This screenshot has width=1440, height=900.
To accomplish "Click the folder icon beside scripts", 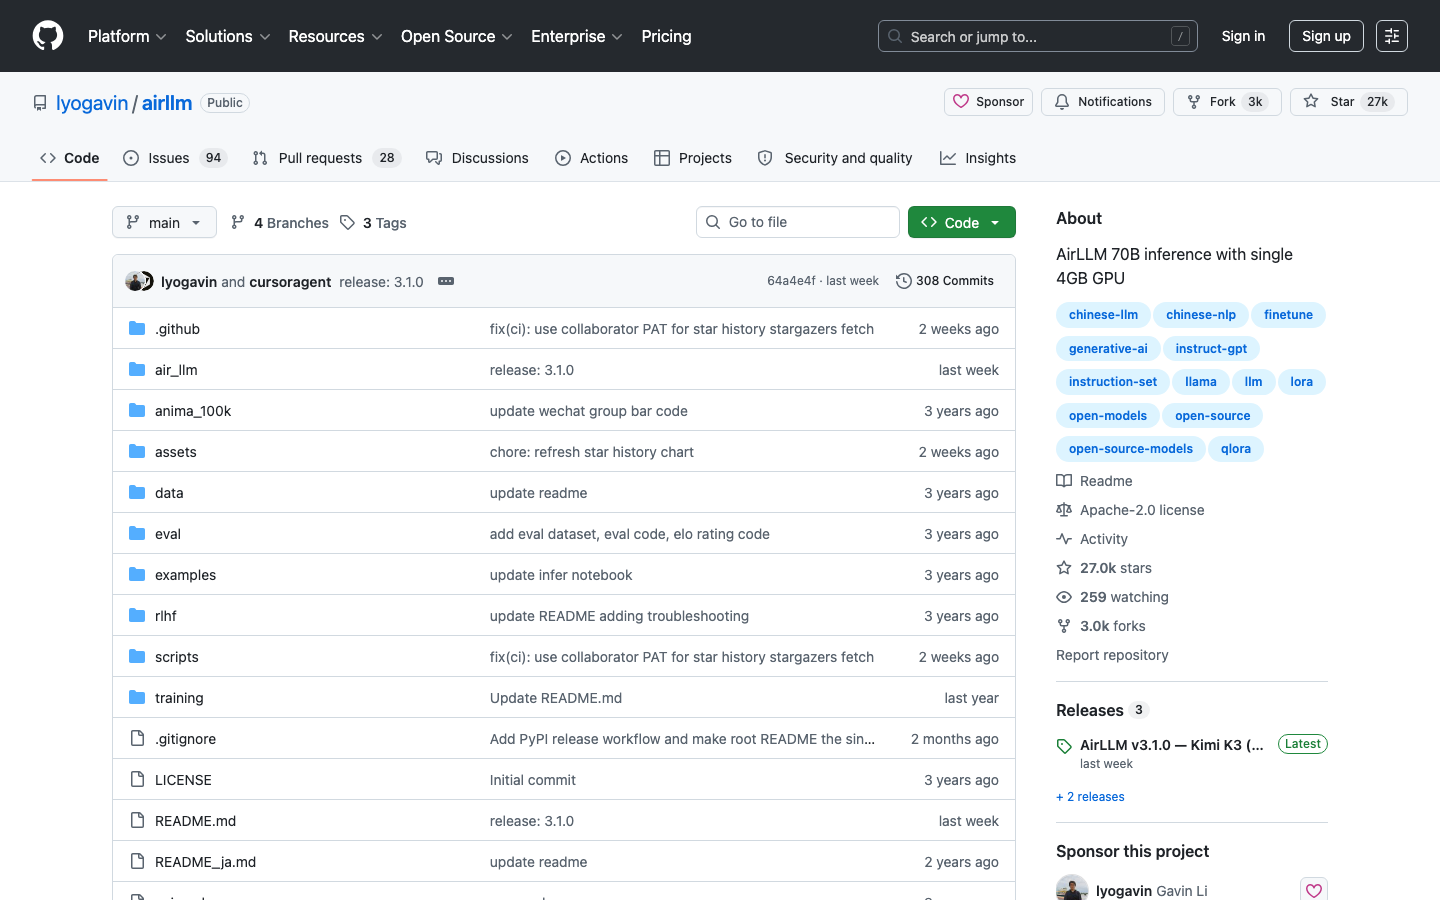I will pos(137,656).
